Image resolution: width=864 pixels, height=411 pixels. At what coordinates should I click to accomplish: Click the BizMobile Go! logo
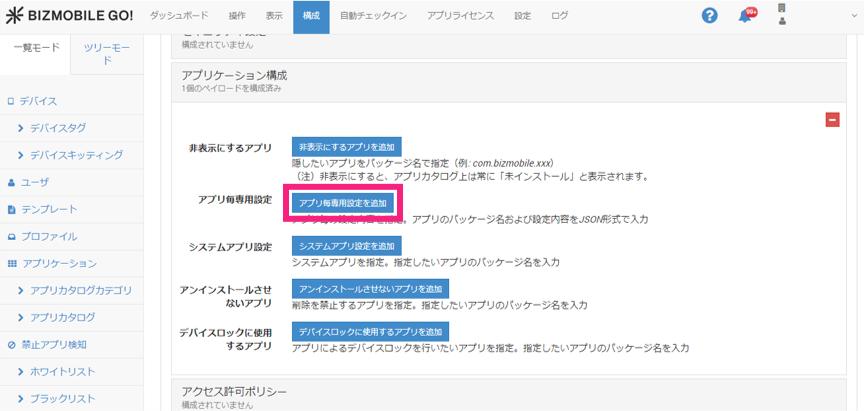point(69,16)
